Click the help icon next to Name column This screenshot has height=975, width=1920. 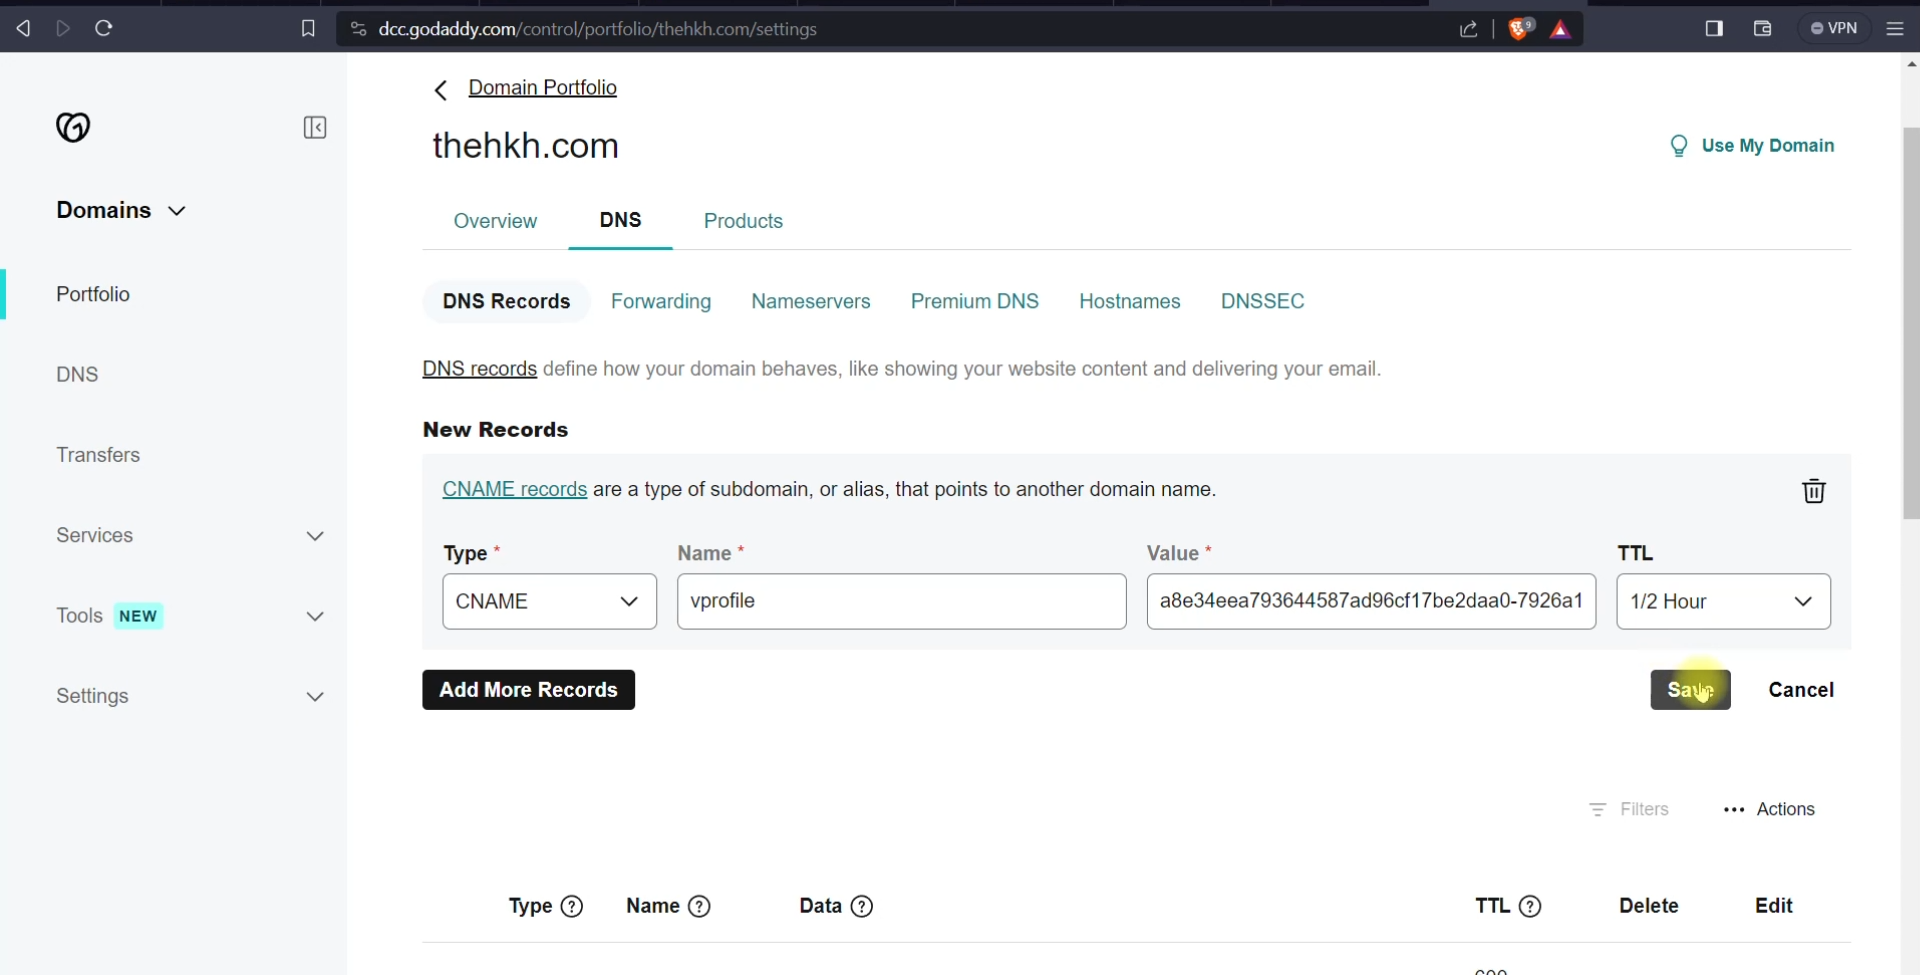(700, 906)
